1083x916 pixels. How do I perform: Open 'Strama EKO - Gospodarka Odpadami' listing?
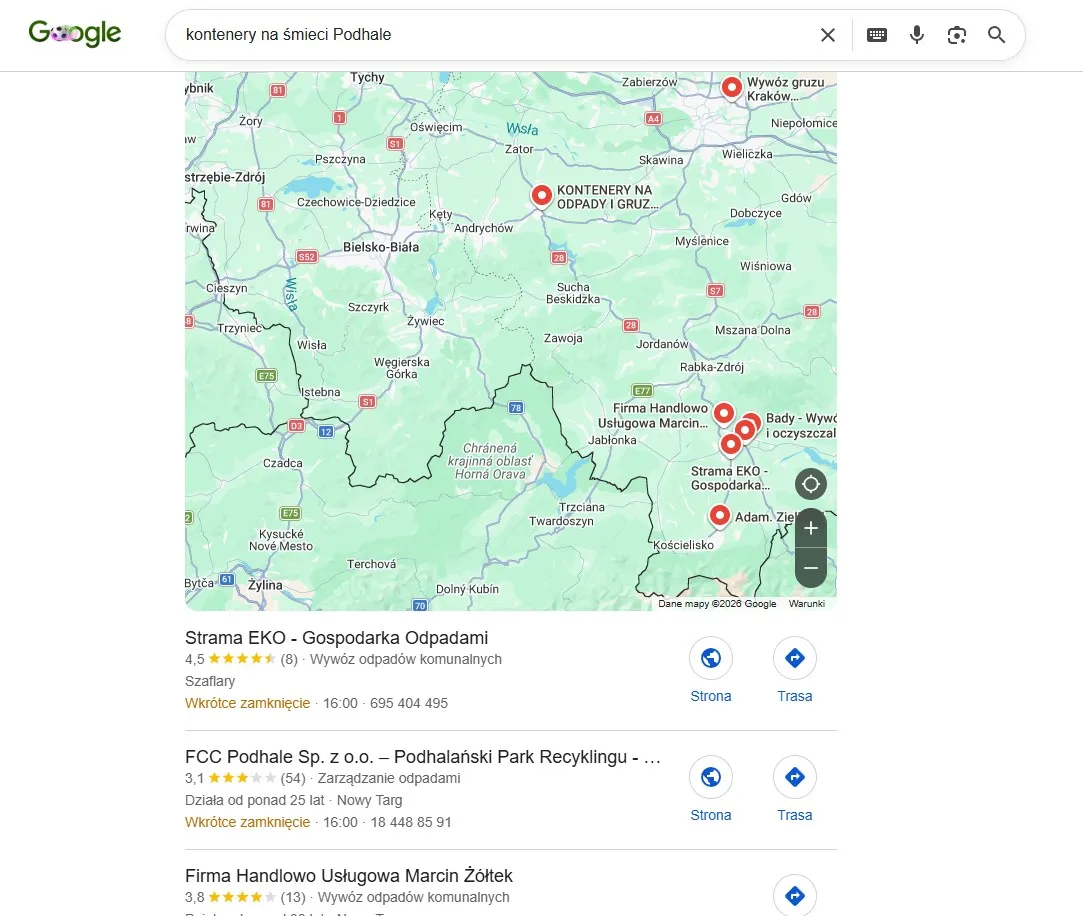336,638
